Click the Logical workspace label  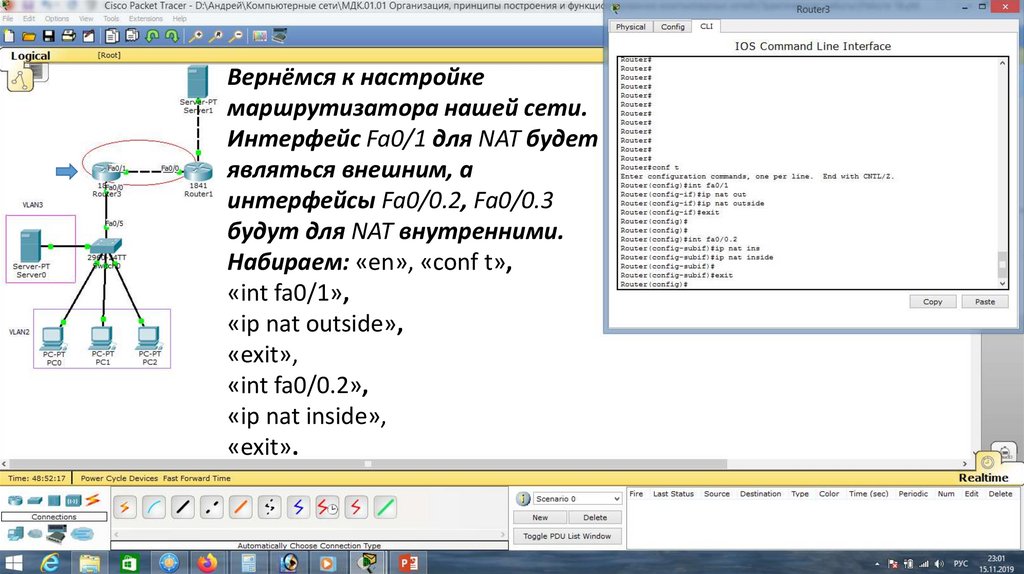pyautogui.click(x=30, y=56)
